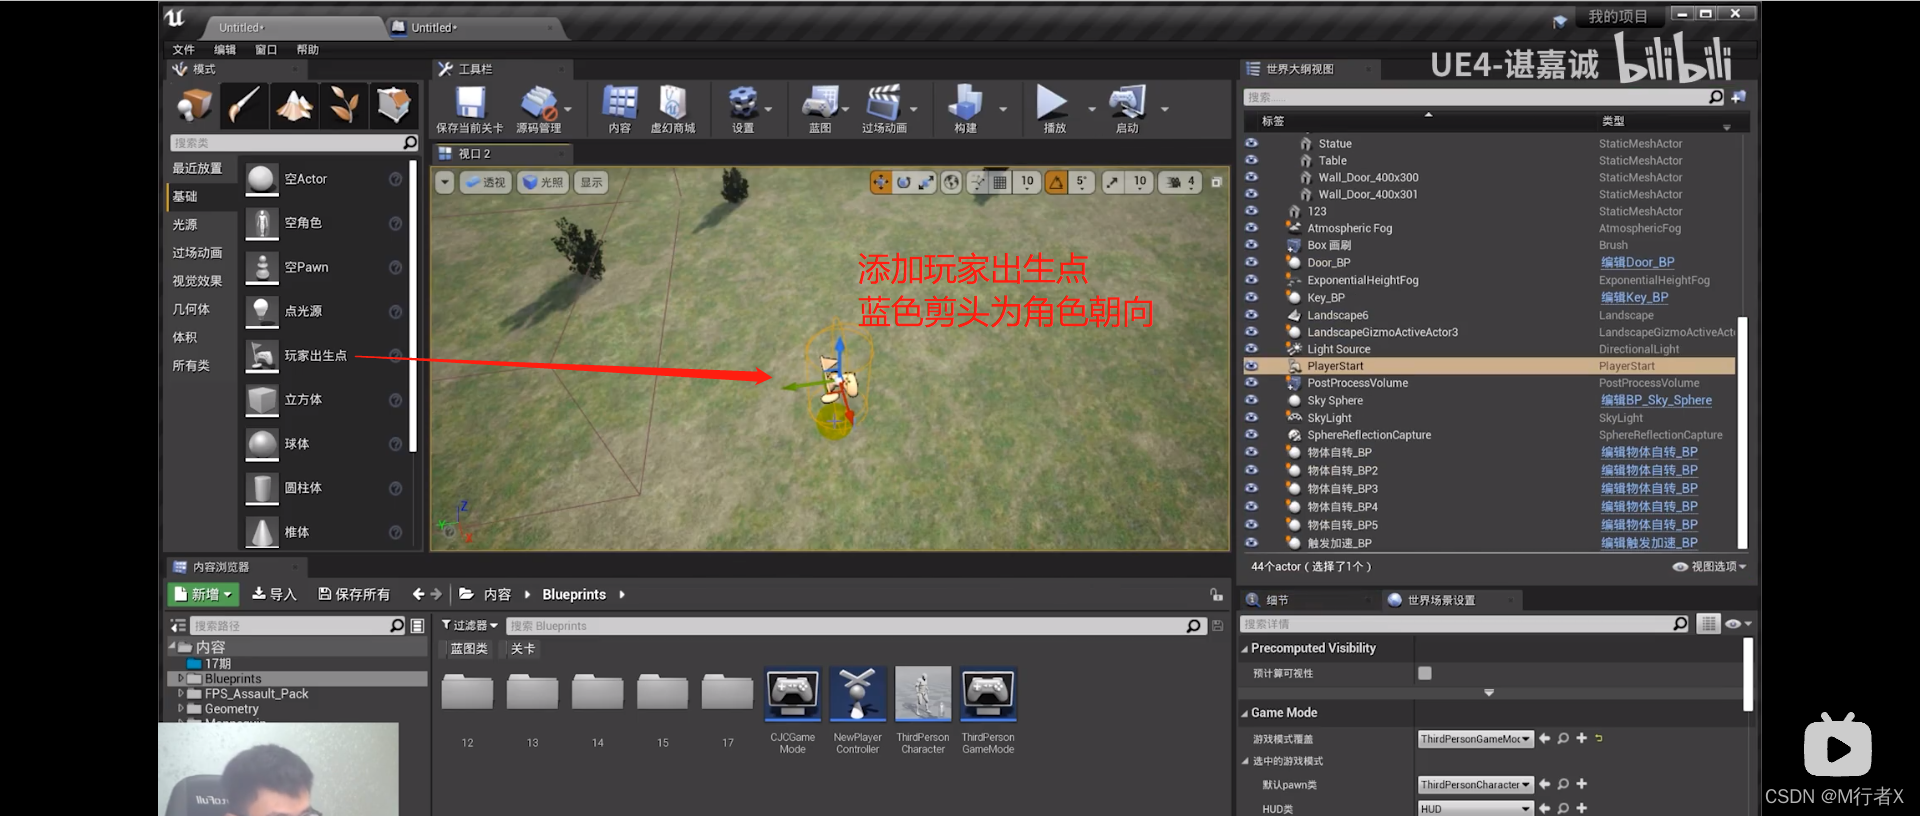This screenshot has width=1920, height=816.
Task: Click 保存当前关卡 save level toolbar icon
Action: (x=470, y=109)
